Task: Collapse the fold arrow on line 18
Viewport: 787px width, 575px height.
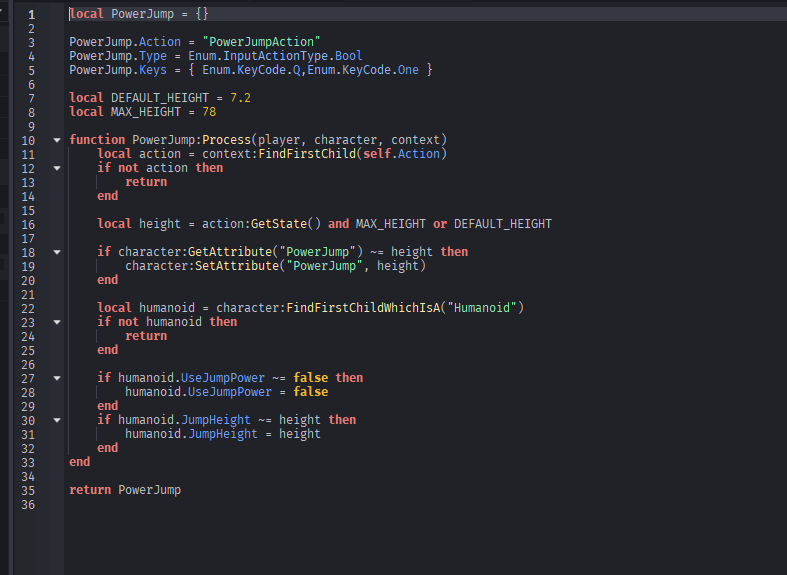Action: (x=57, y=252)
